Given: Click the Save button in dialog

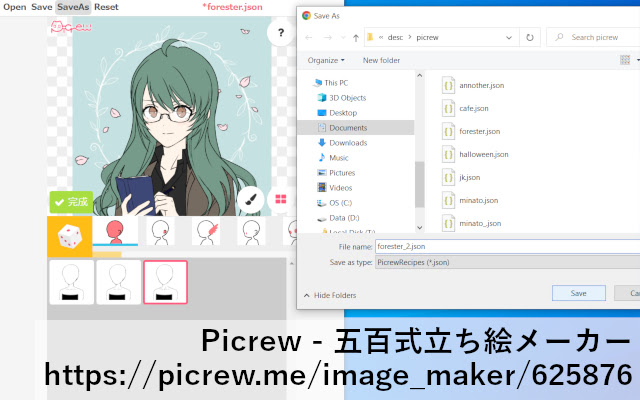Looking at the screenshot, I should pyautogui.click(x=578, y=293).
